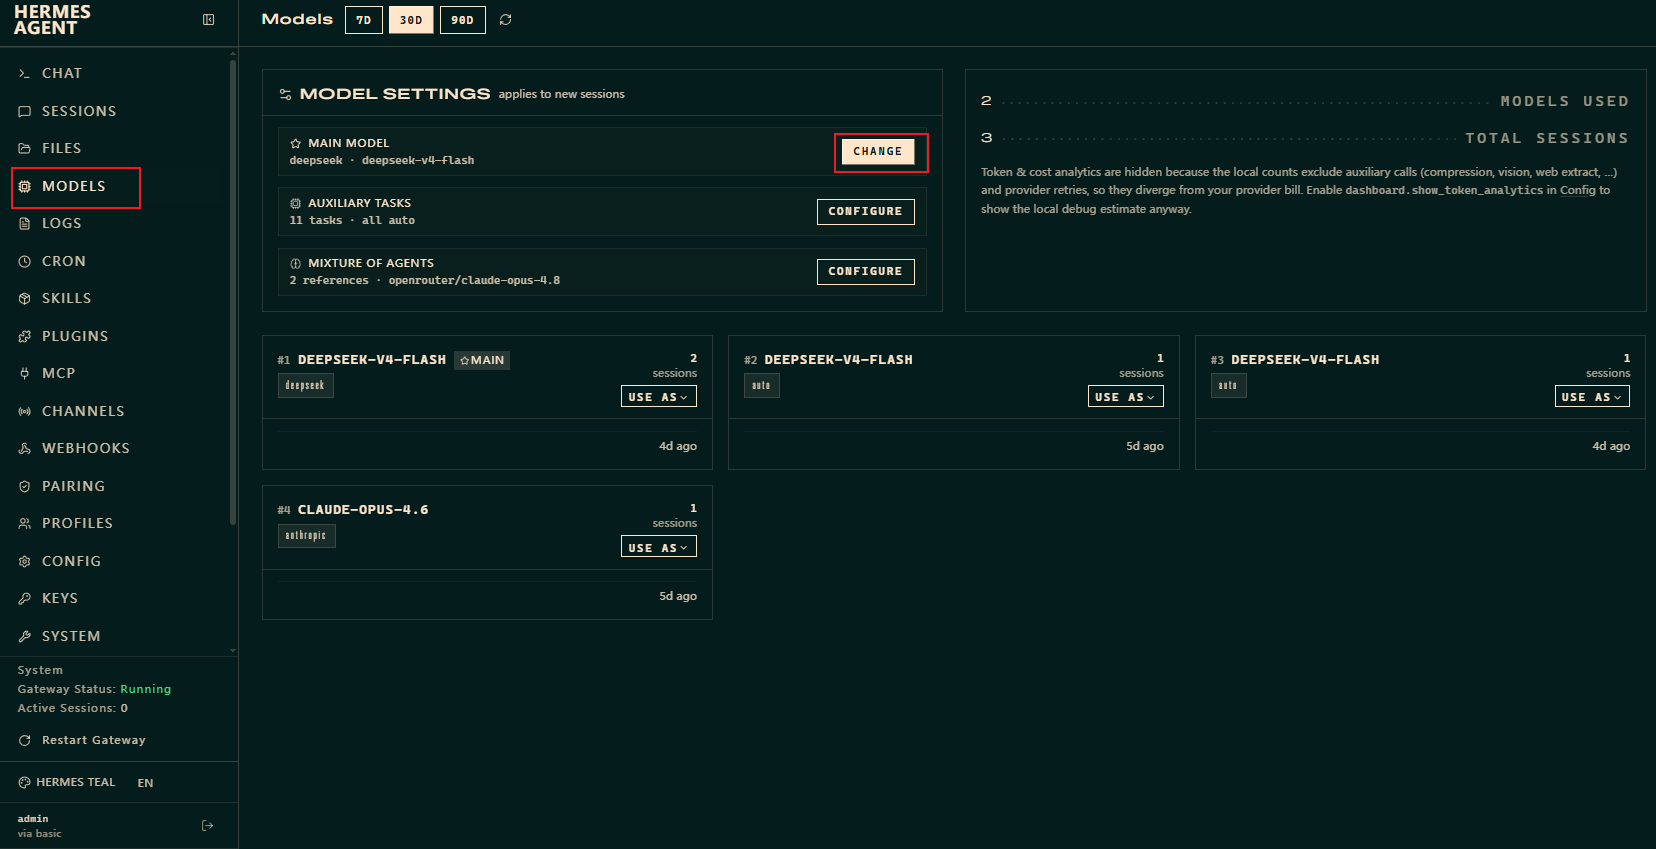Click the Webhooks icon in the sidebar

click(x=25, y=449)
